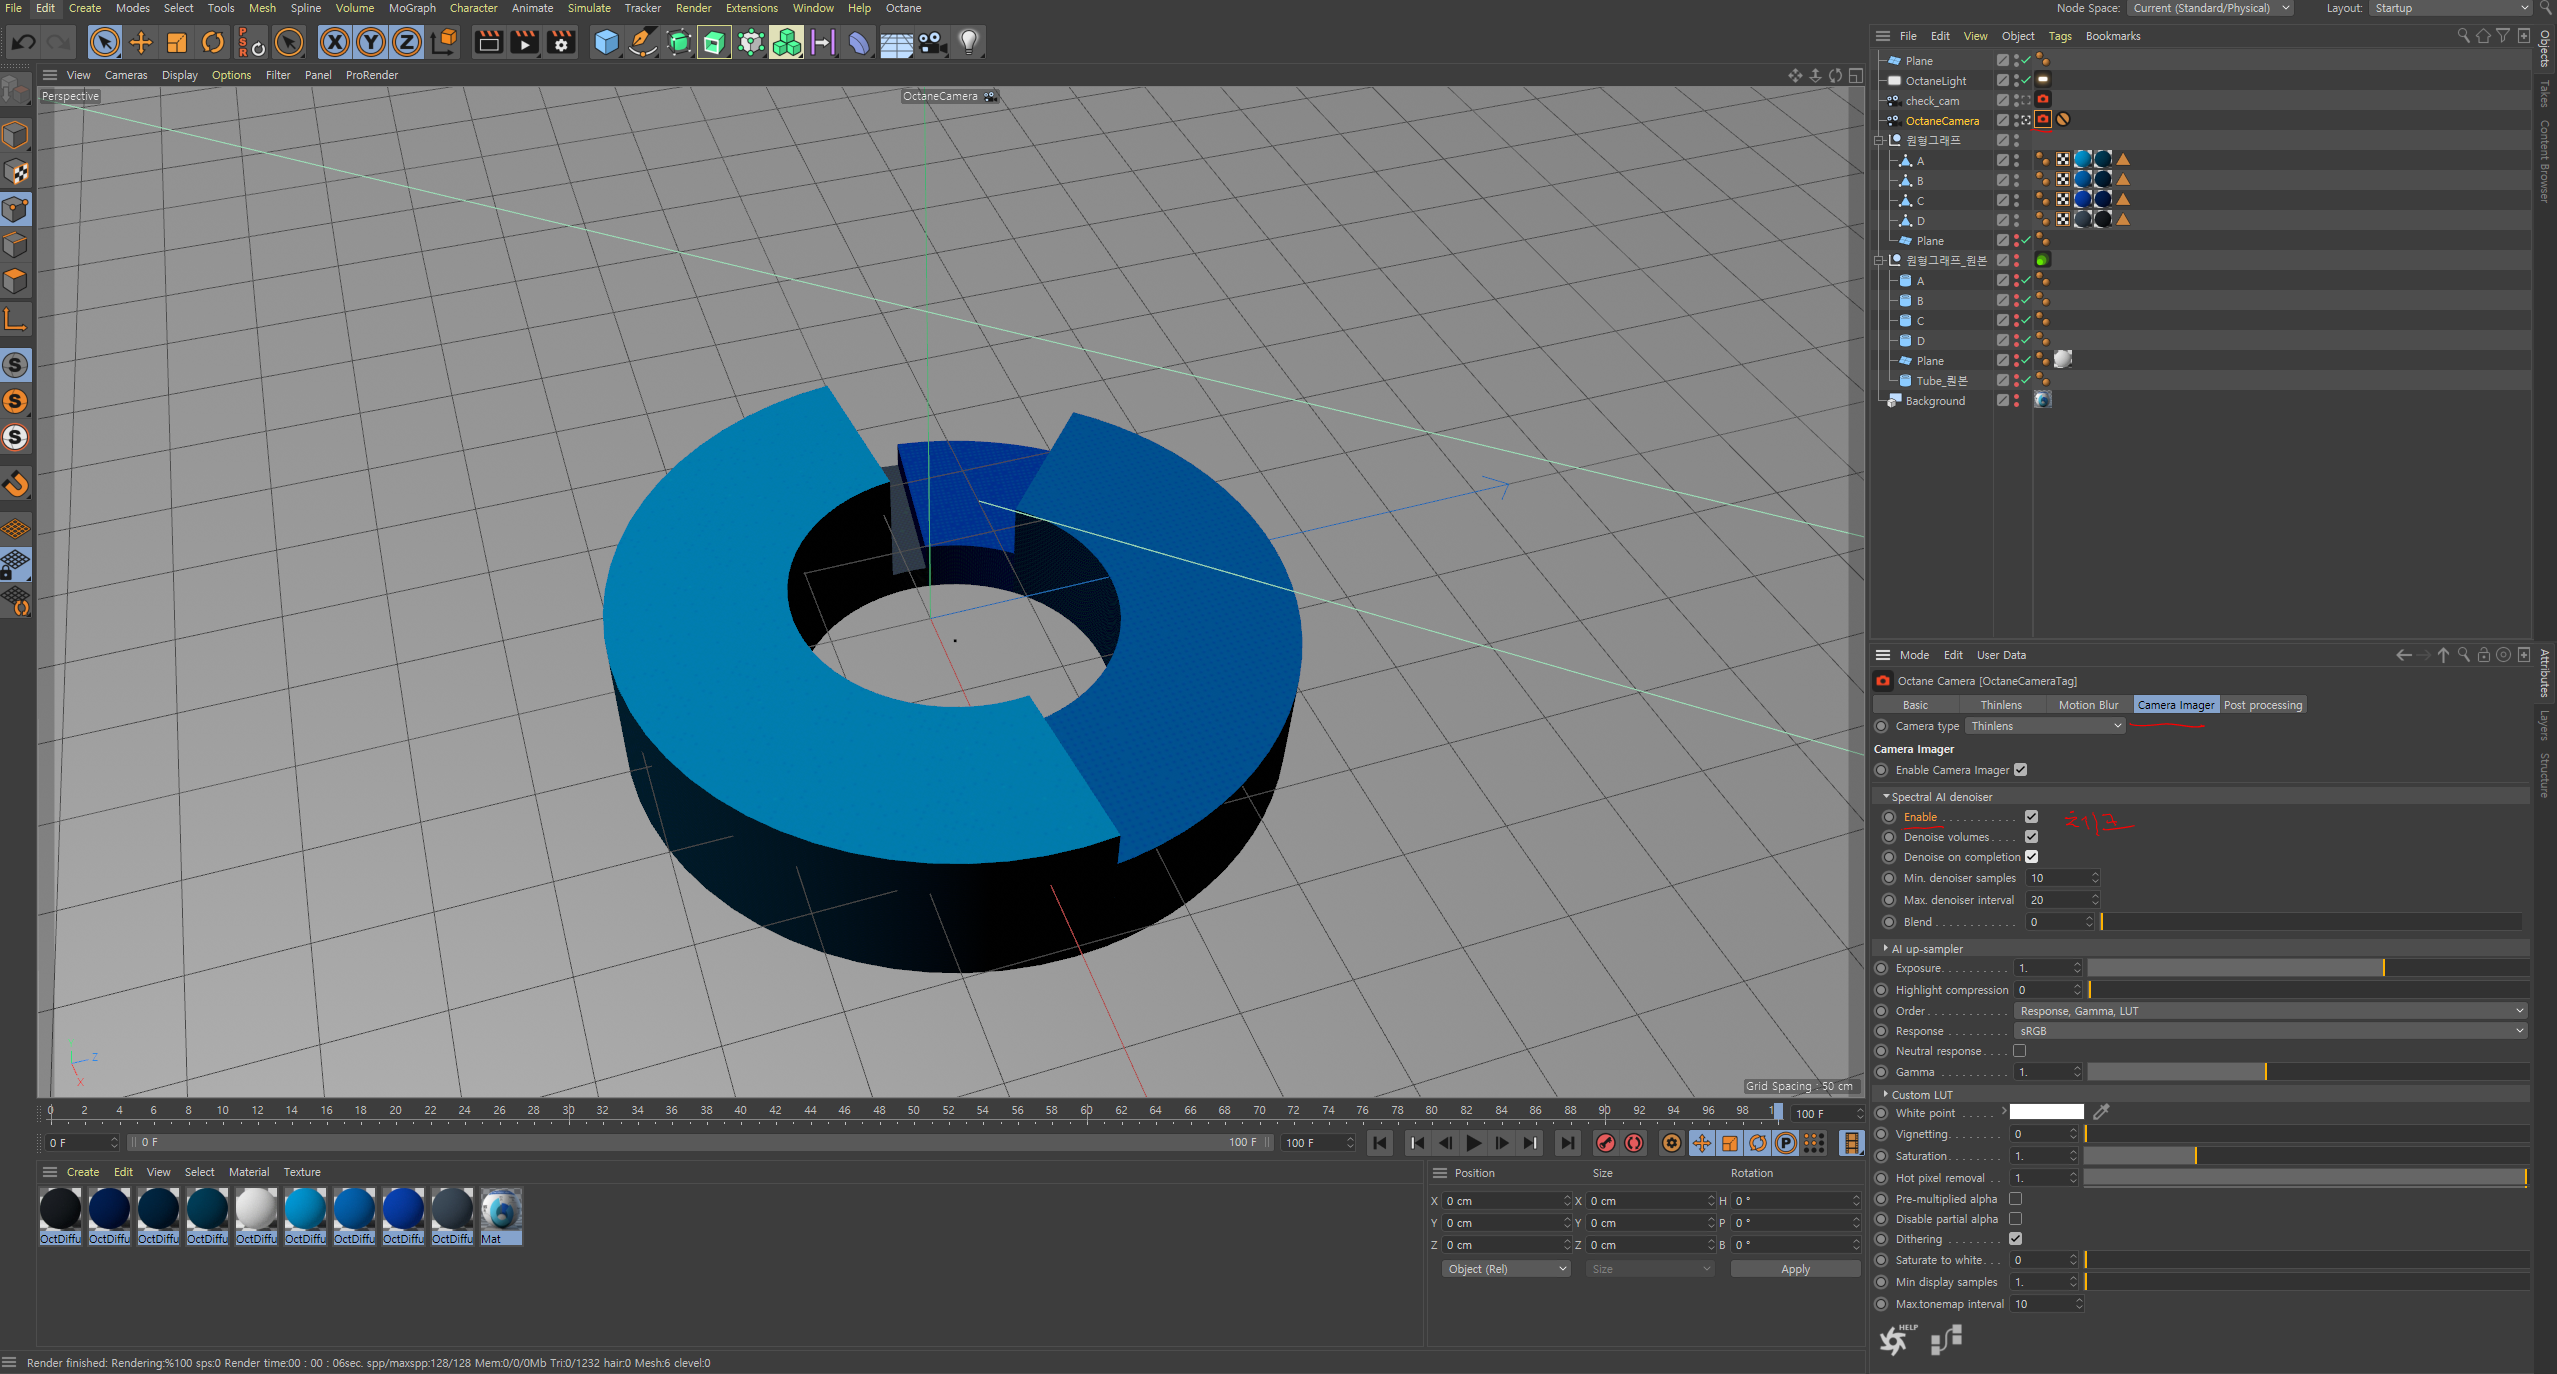This screenshot has width=2557, height=1374.
Task: Add a Cube primitive object
Action: pyautogui.click(x=606, y=42)
